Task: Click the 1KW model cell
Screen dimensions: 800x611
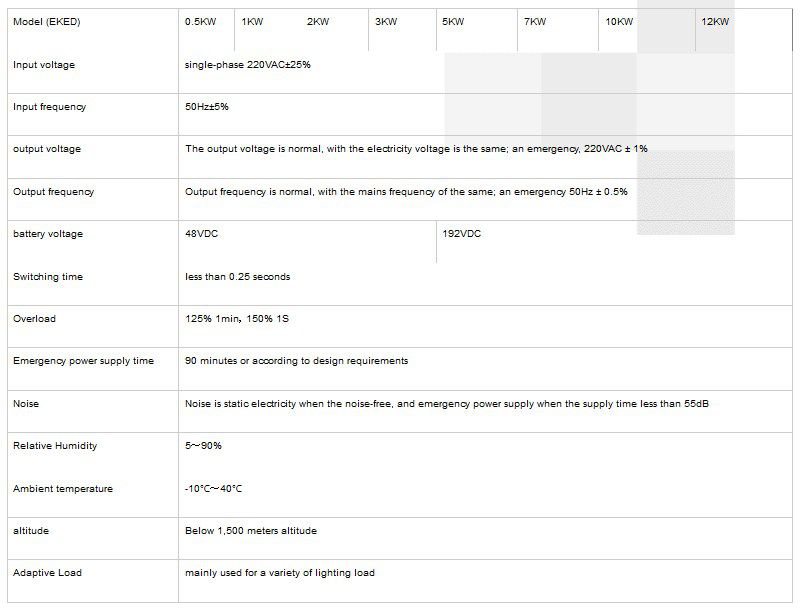Action: click(x=251, y=22)
